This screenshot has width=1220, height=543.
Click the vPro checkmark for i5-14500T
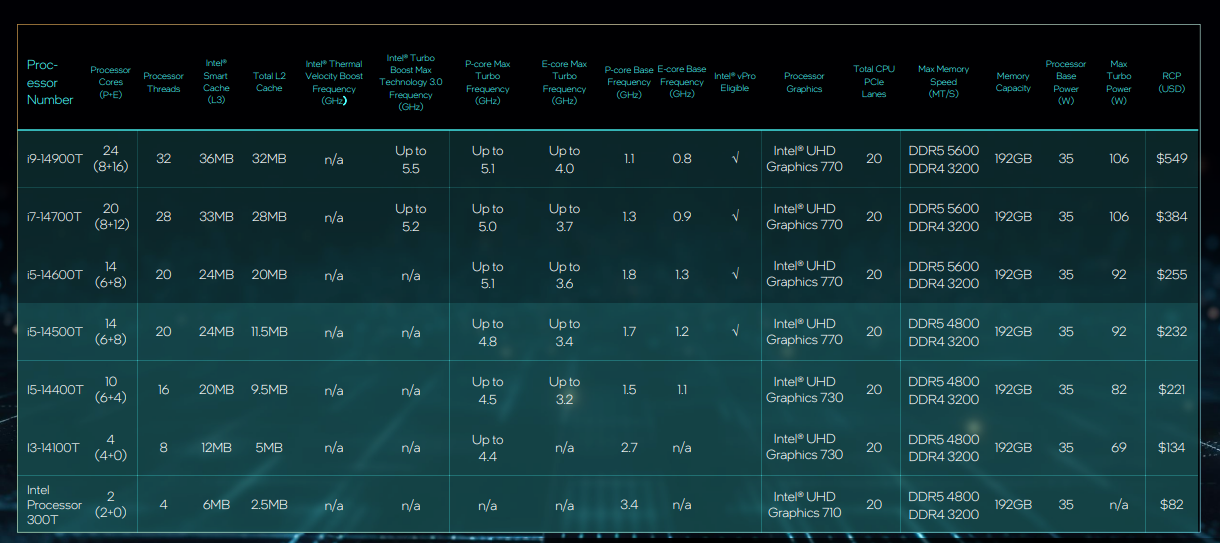pos(735,332)
